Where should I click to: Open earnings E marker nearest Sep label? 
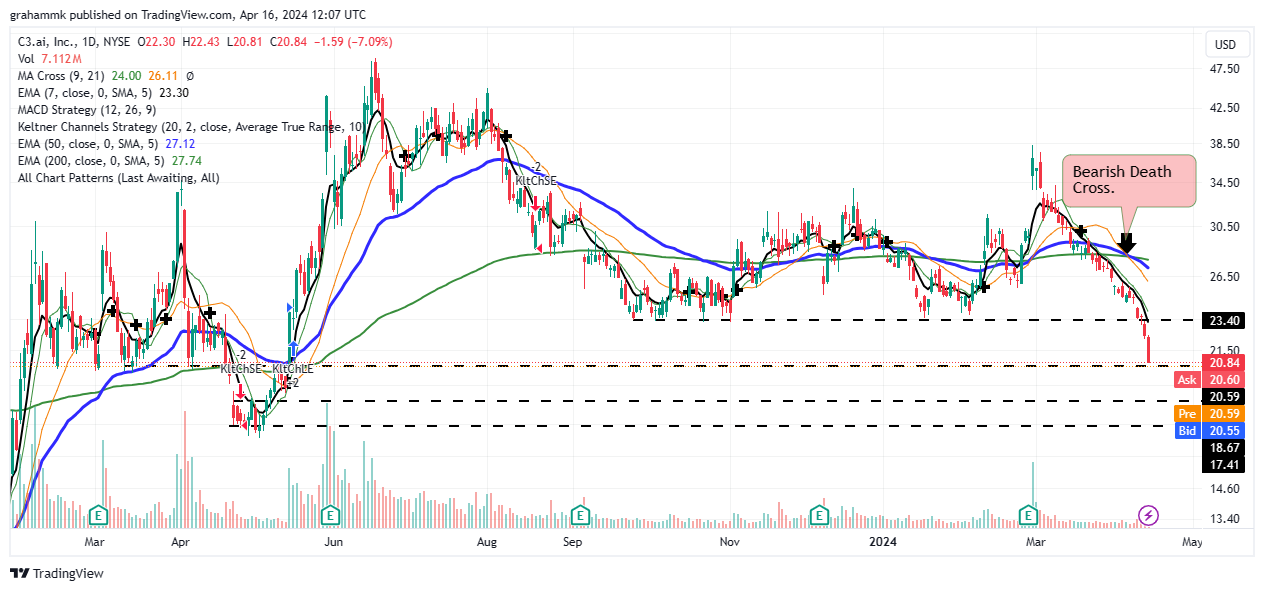point(579,515)
